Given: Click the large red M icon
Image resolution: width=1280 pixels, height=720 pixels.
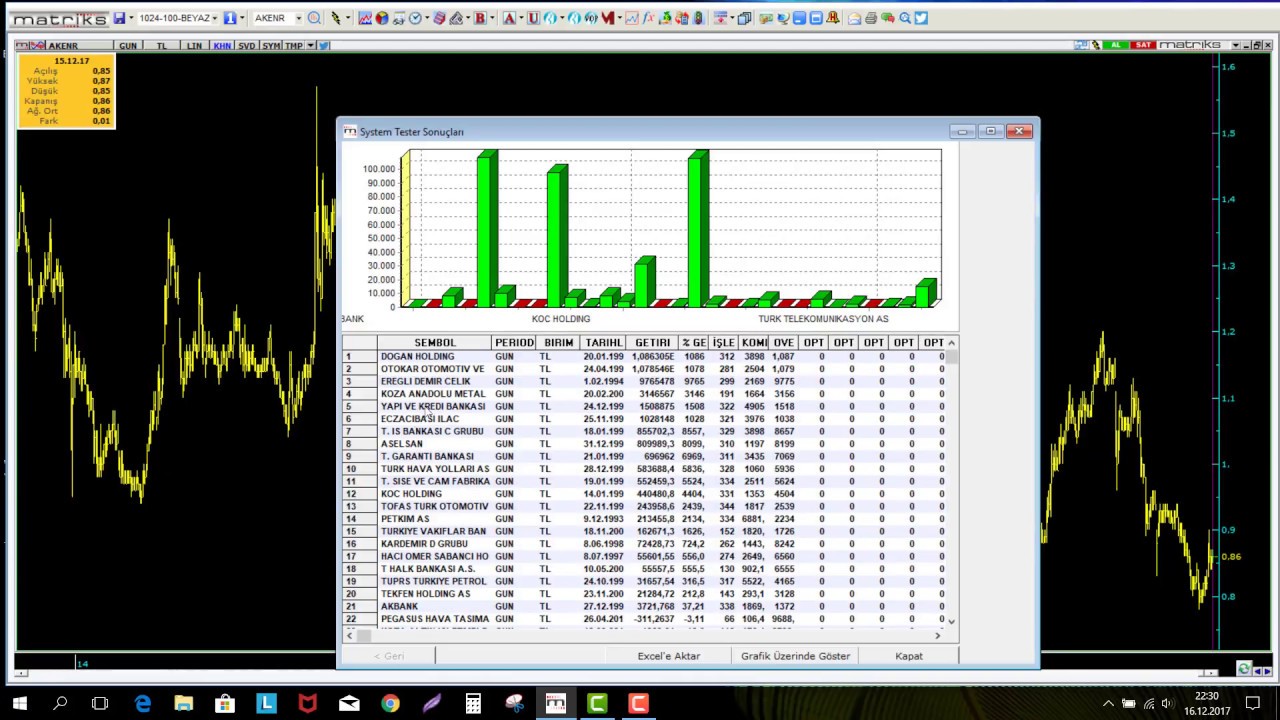Looking at the screenshot, I should click(607, 18).
